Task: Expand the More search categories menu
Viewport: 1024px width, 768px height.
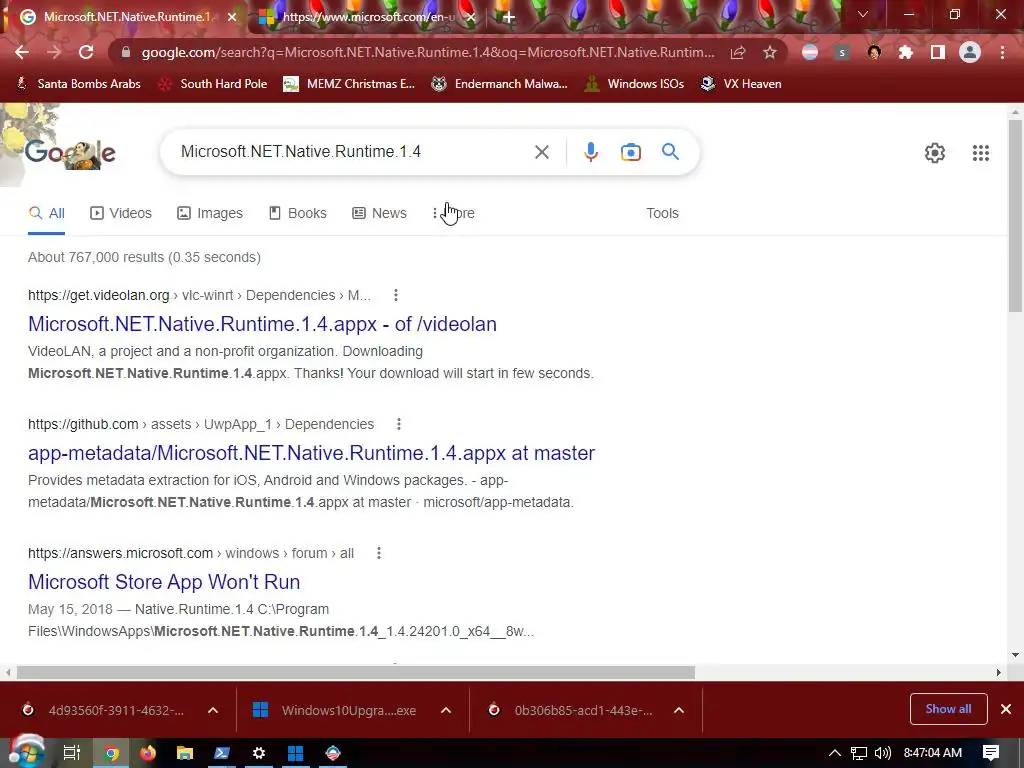Action: pos(453,214)
